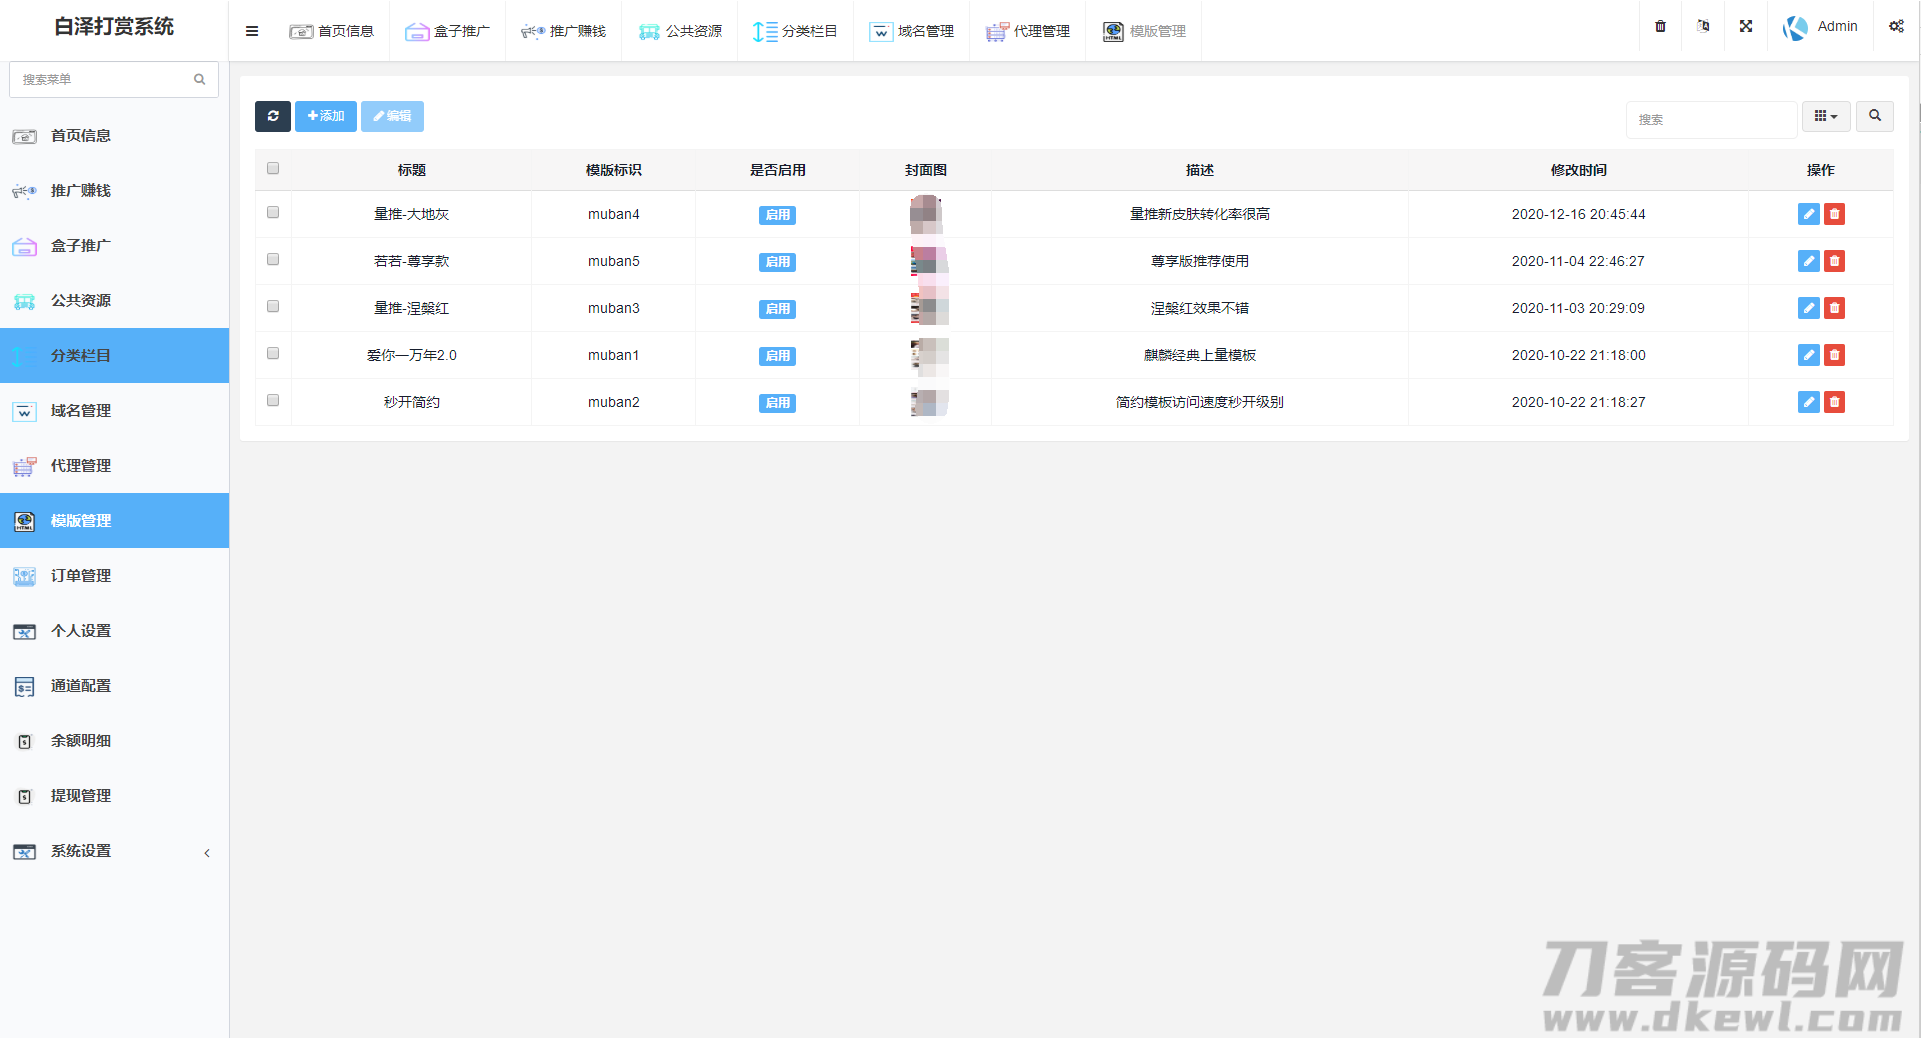Click the magnifier search button beside columns

[1874, 116]
